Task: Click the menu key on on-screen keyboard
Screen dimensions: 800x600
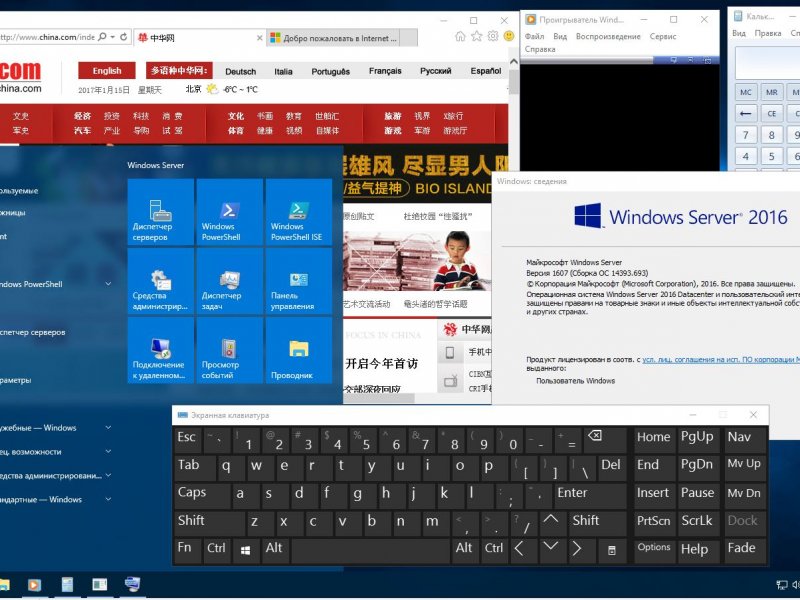Action: point(612,551)
